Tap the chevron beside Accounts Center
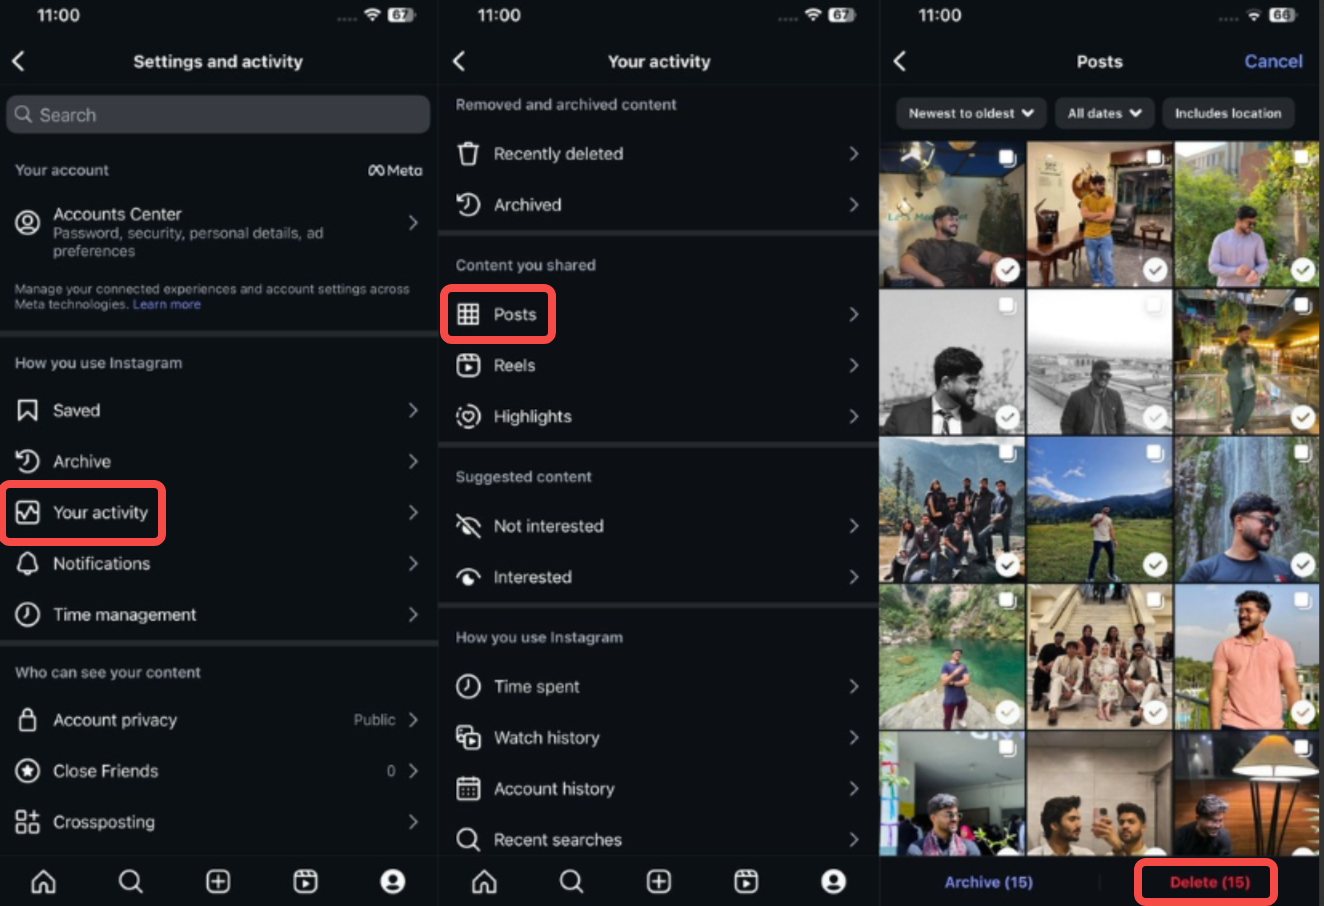Screen dimensions: 1324x906 point(413,223)
